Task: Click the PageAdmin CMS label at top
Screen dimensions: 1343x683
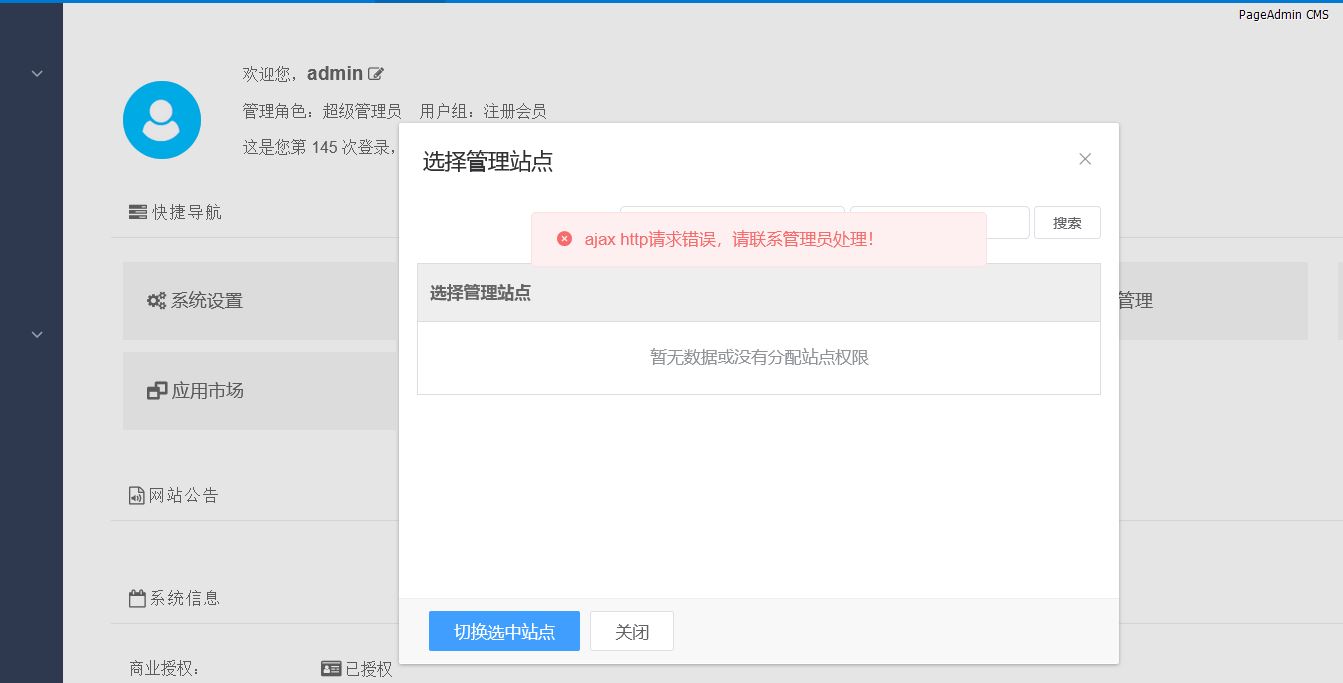Action: [1283, 15]
